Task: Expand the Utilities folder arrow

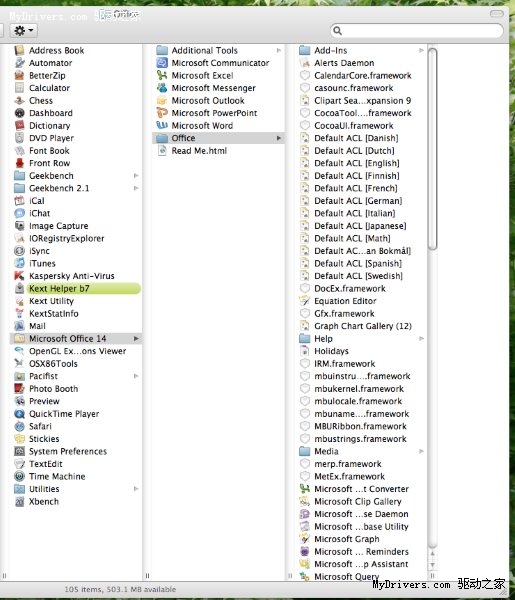Action: 136,489
